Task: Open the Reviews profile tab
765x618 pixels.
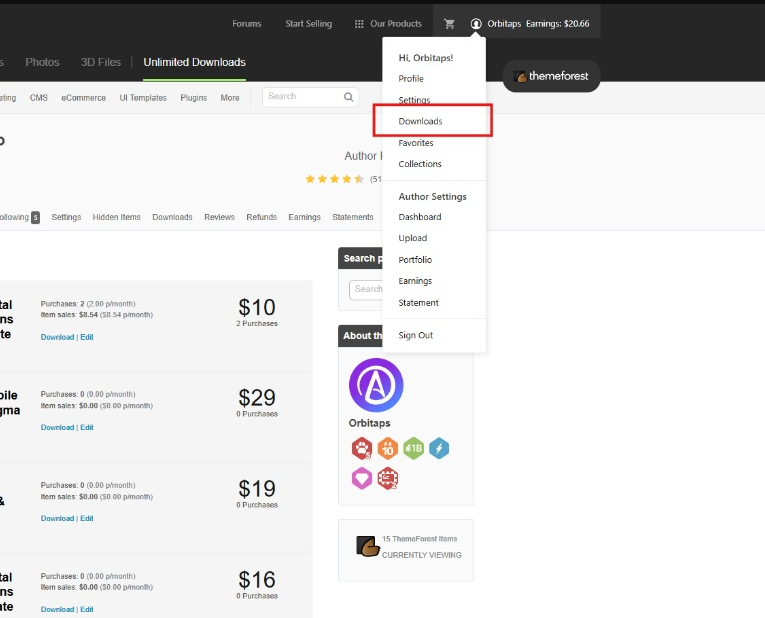Action: point(219,217)
